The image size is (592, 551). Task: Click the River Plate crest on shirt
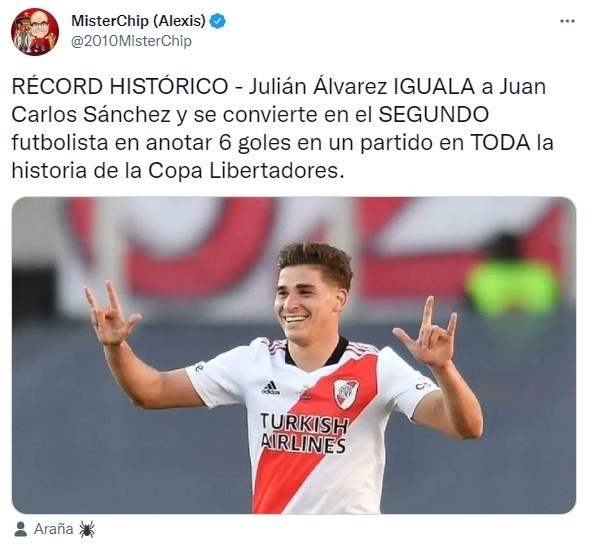(x=346, y=394)
